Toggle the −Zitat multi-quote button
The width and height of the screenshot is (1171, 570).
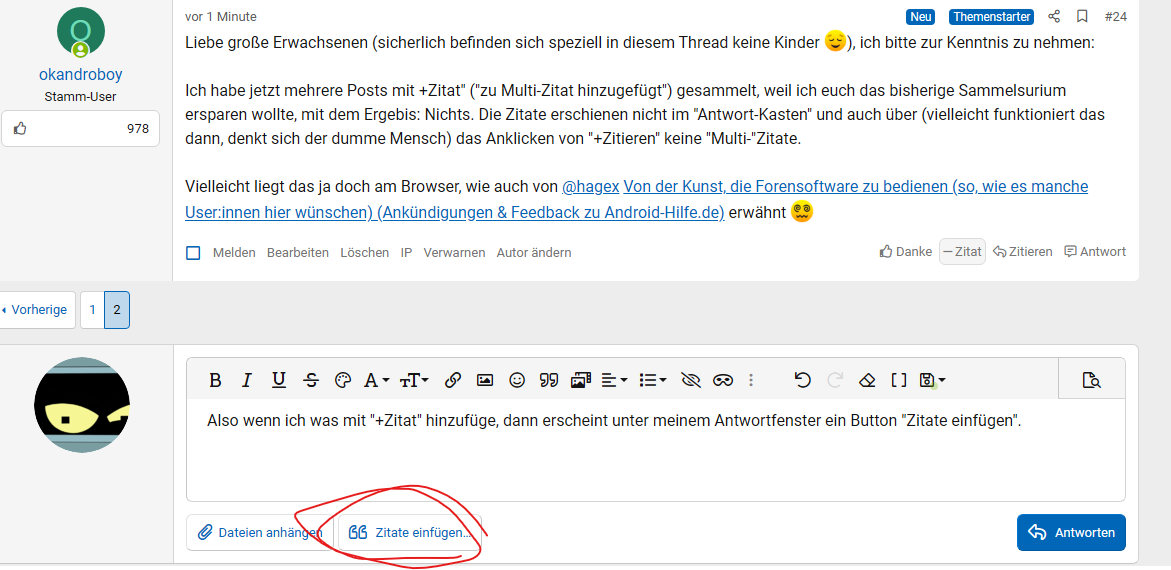(x=962, y=252)
